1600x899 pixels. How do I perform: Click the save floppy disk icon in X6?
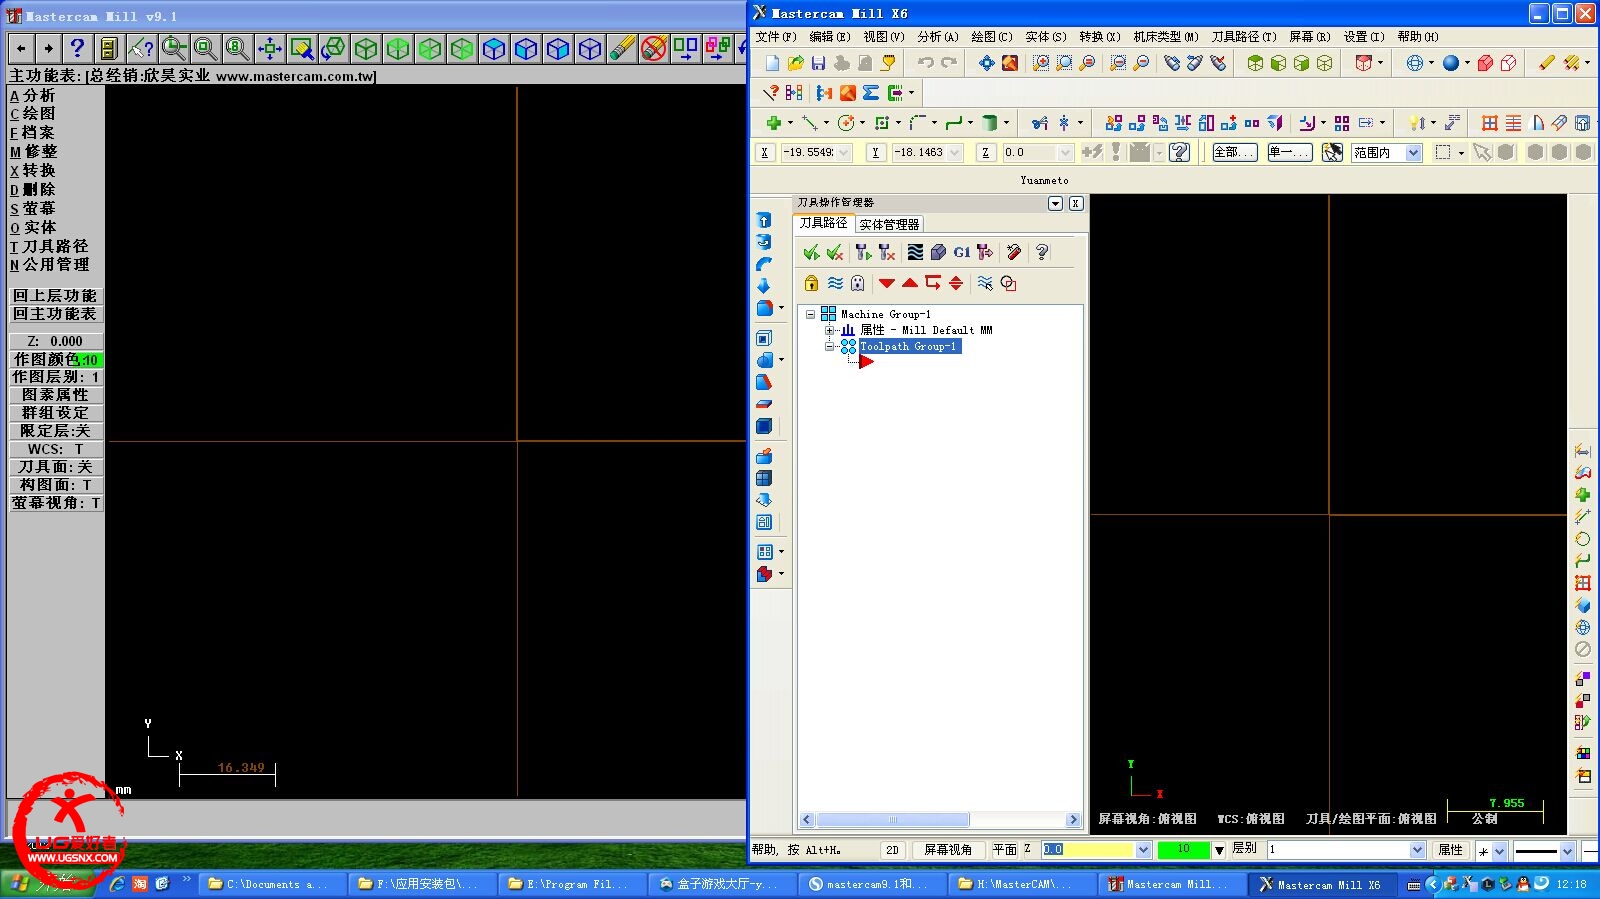[x=818, y=63]
